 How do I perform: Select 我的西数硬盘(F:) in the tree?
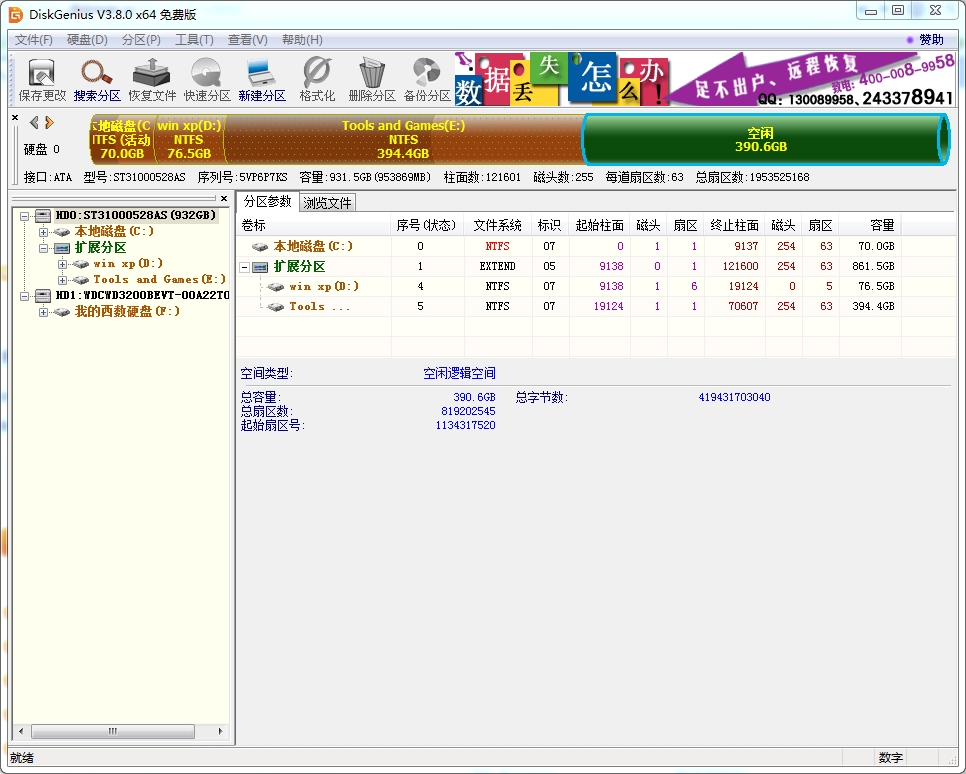tap(128, 311)
